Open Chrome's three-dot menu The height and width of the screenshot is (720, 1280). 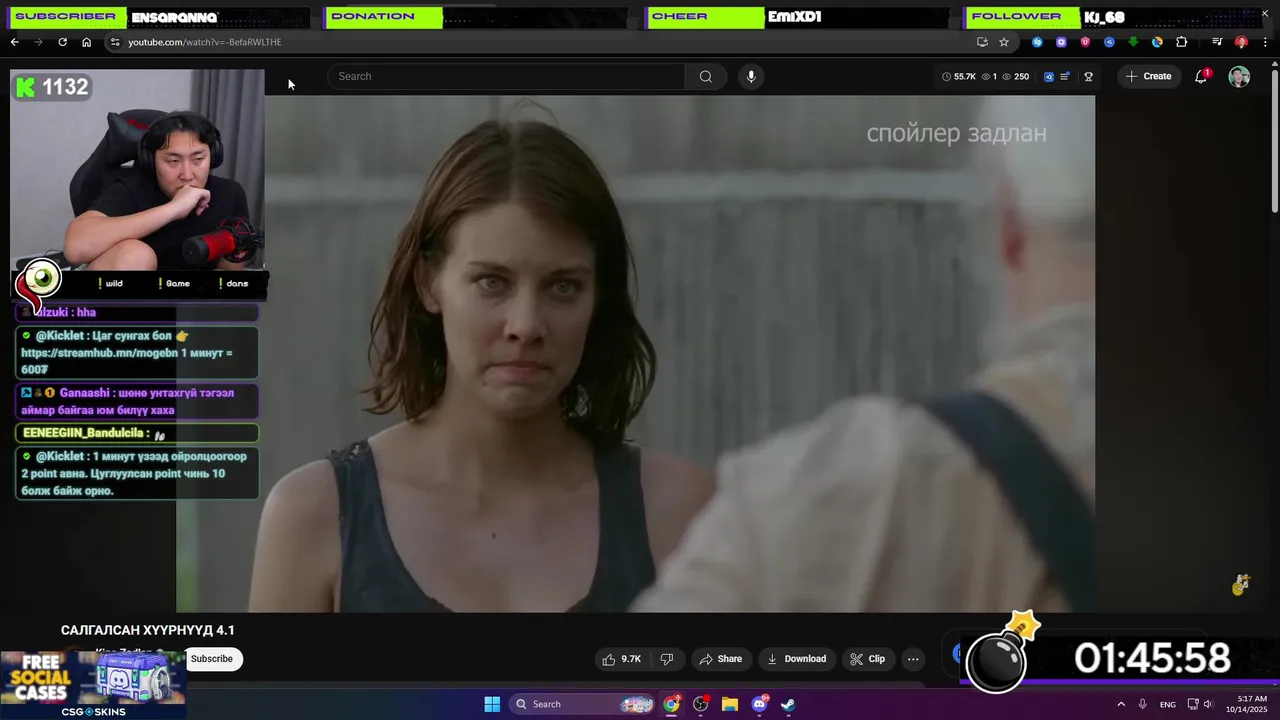(x=1264, y=42)
